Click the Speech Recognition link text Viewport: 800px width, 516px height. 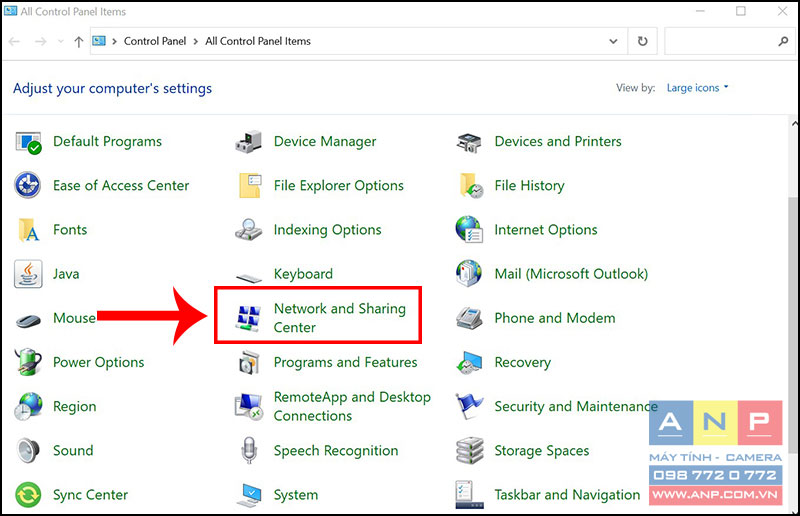(336, 451)
